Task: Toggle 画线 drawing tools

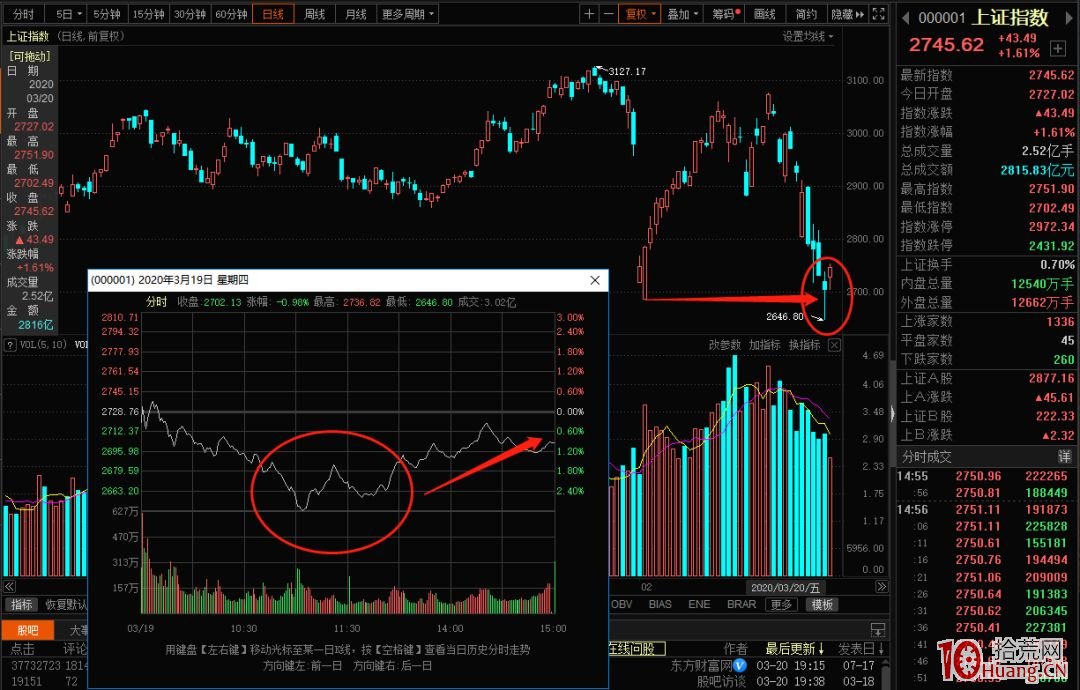Action: tap(765, 14)
